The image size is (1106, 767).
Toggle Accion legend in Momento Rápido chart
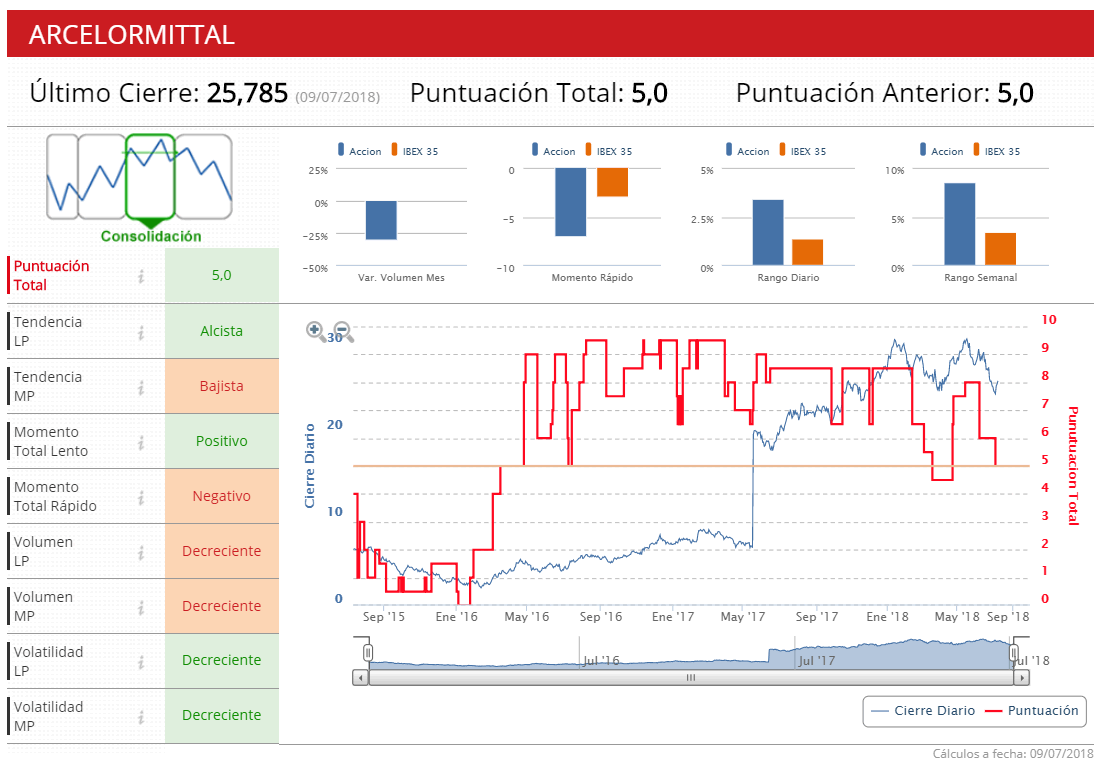point(554,150)
